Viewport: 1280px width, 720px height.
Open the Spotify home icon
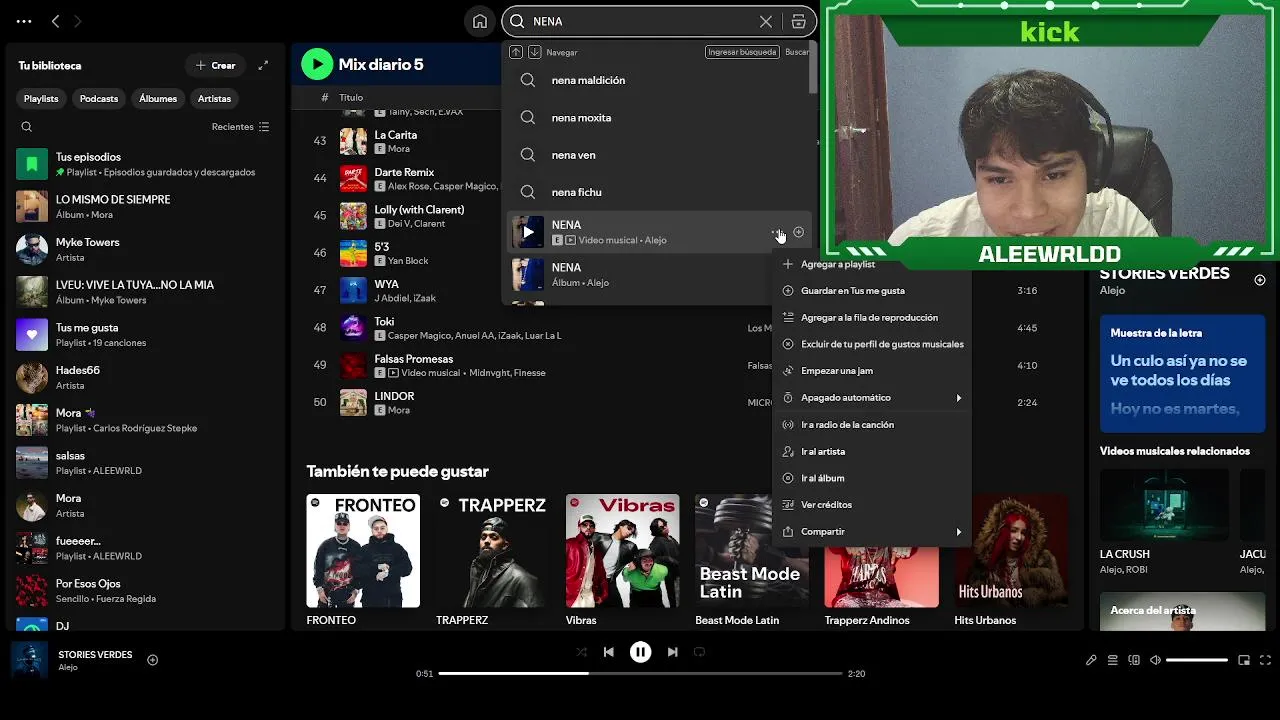[480, 21]
